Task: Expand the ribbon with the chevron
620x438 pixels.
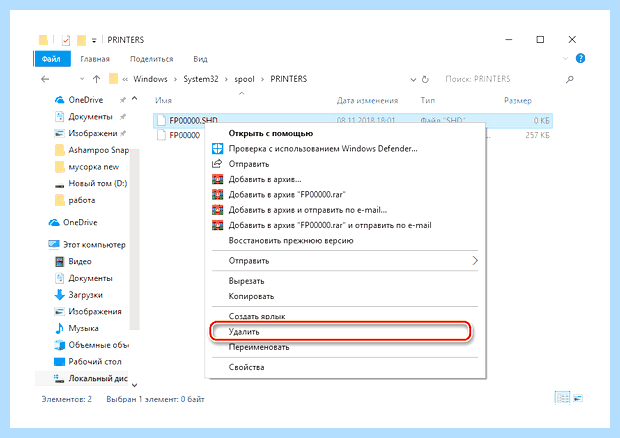Action: click(565, 59)
